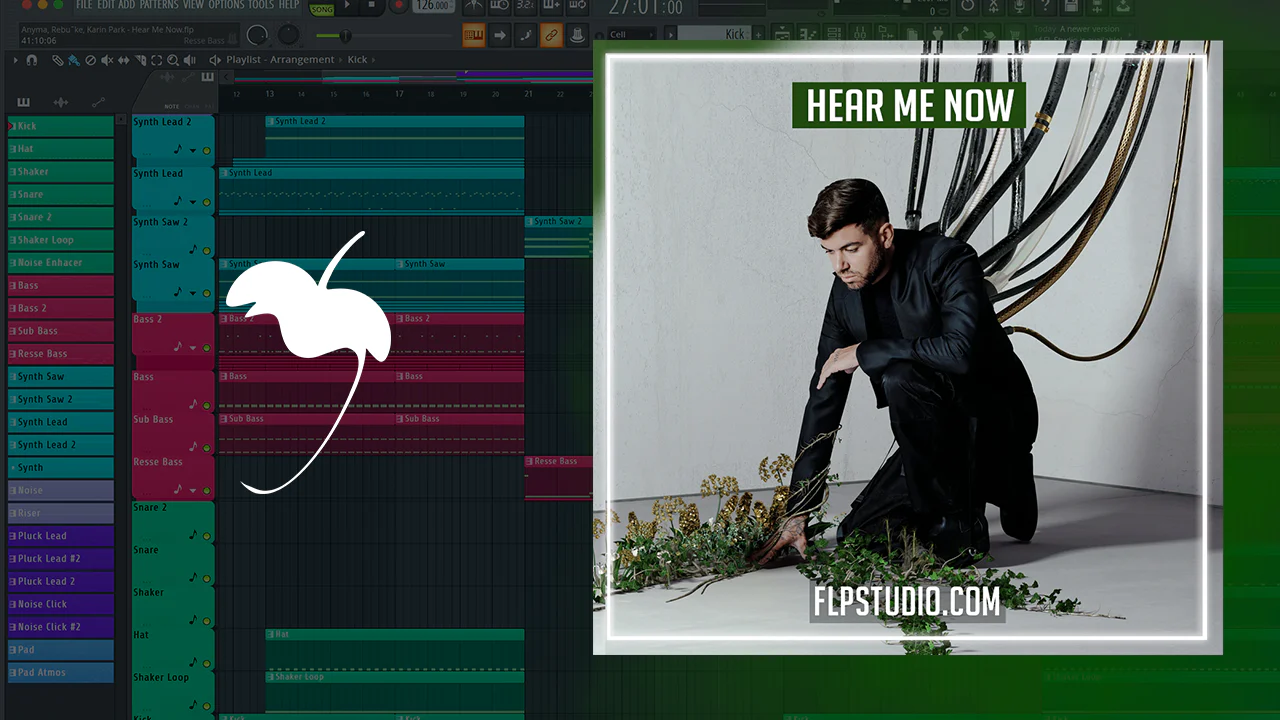
Task: Open the Resse Bass track dropdown arrow
Action: (193, 491)
